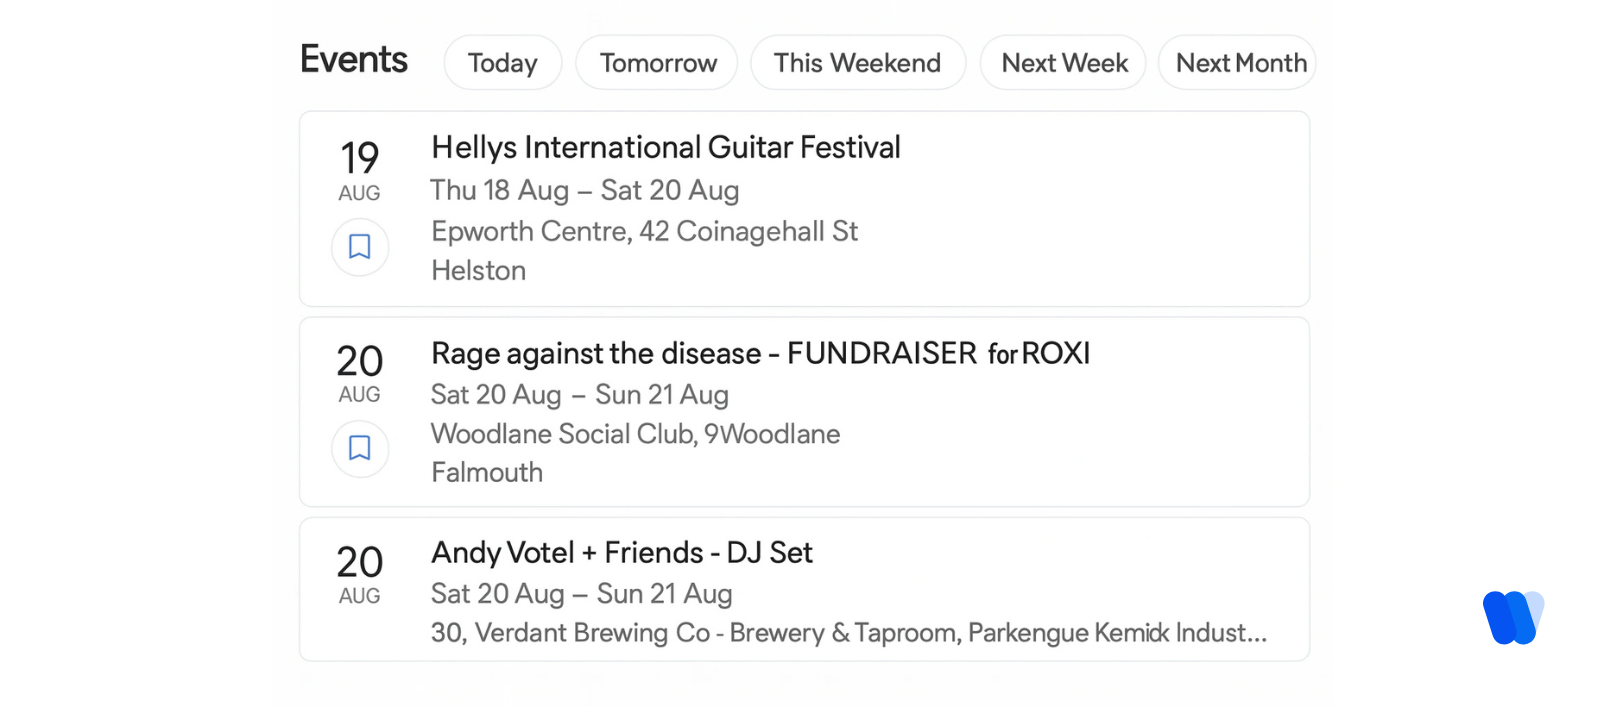Bookmark the Hellys International Guitar Festival event
This screenshot has width=1605, height=707.
pyautogui.click(x=359, y=247)
